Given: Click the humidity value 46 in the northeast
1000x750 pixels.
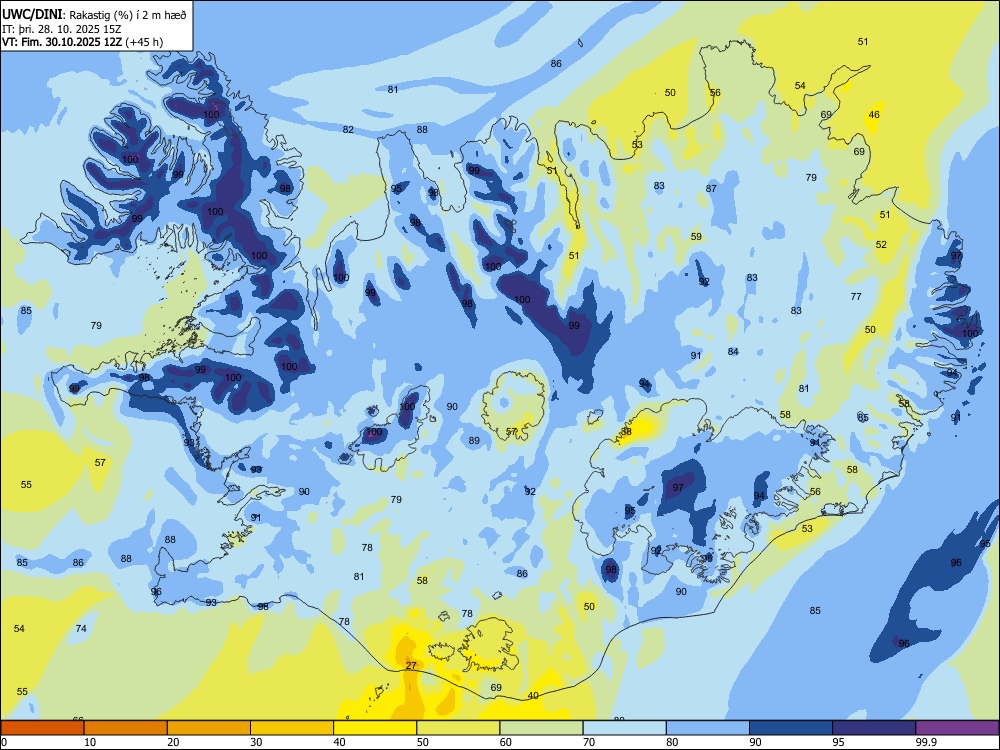Looking at the screenshot, I should click(x=874, y=115).
